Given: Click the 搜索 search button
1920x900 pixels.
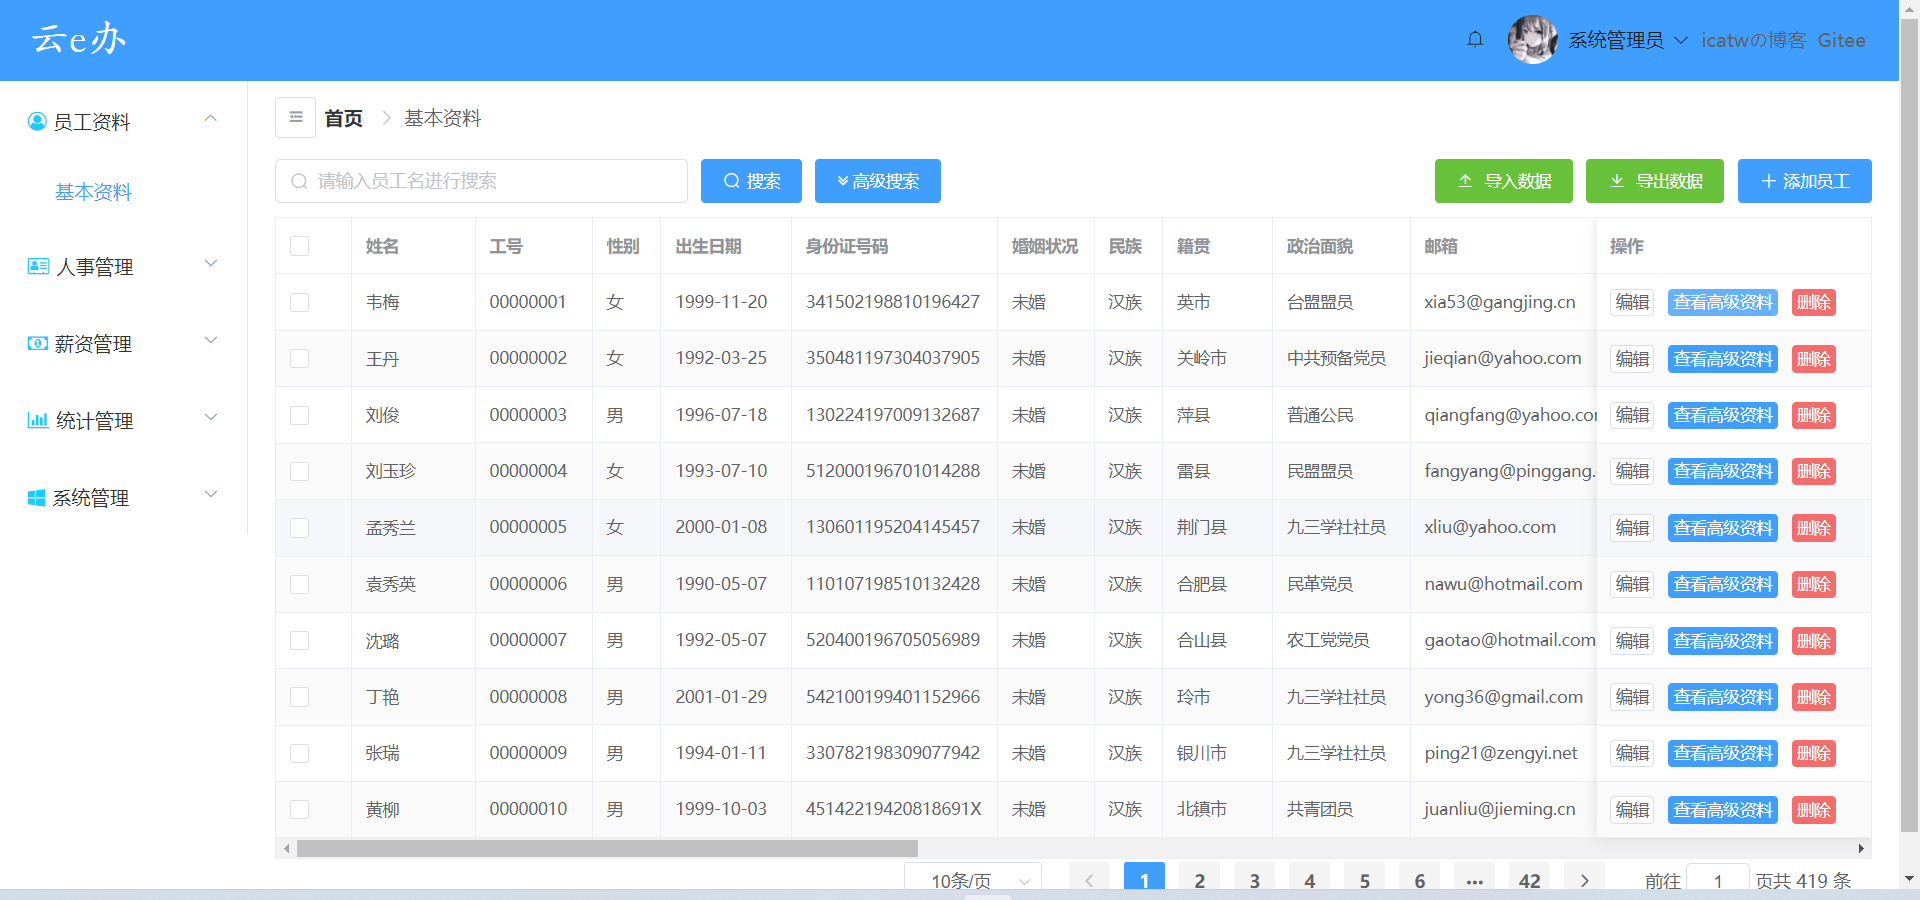Looking at the screenshot, I should click(x=751, y=181).
